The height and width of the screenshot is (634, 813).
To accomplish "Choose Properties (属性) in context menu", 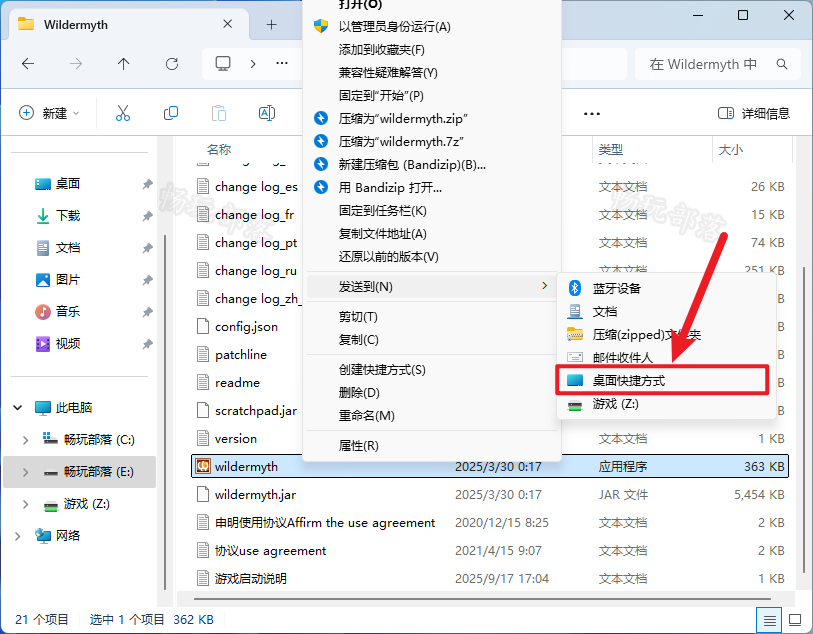I will click(359, 446).
